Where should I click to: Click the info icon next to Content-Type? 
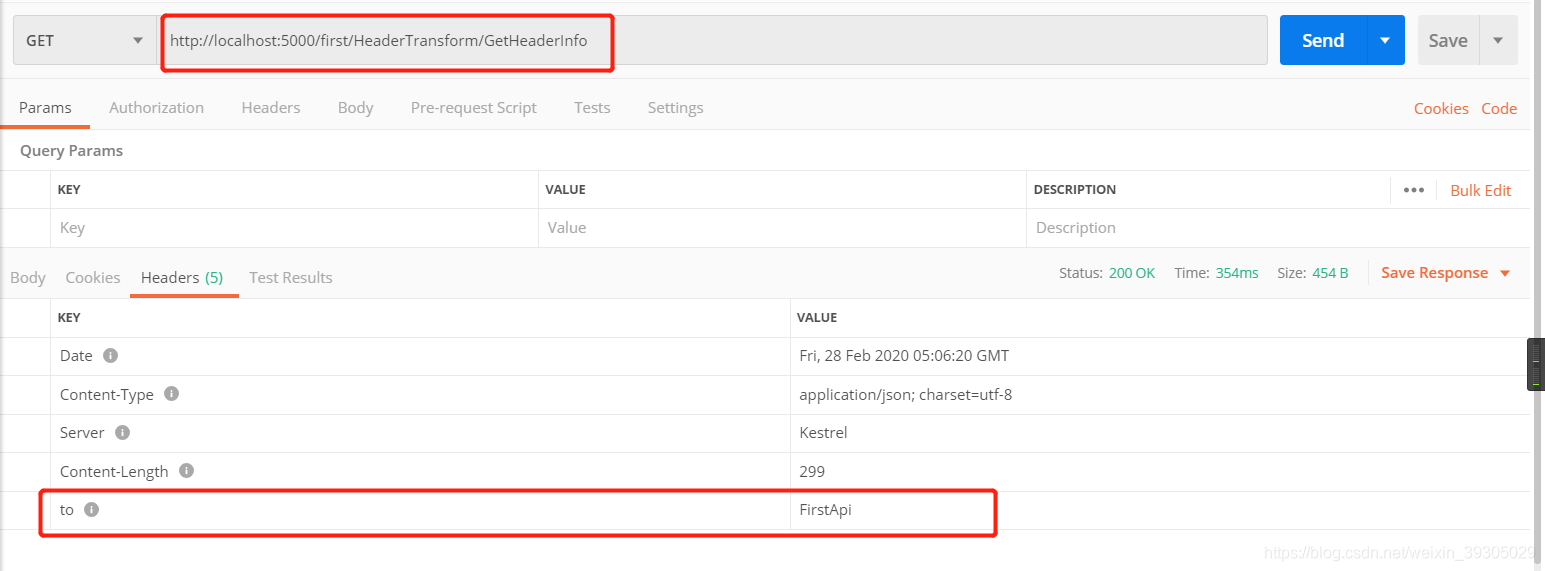172,394
